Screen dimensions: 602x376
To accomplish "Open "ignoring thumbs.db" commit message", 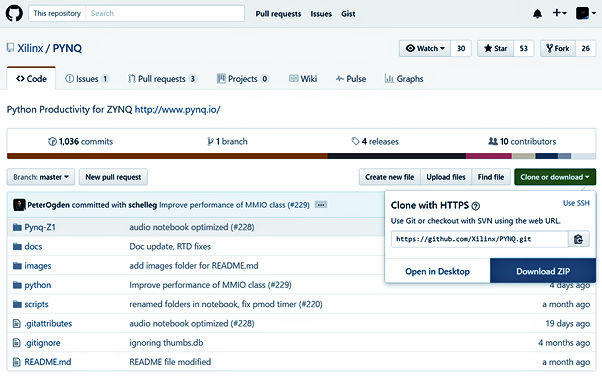I will point(166,343).
